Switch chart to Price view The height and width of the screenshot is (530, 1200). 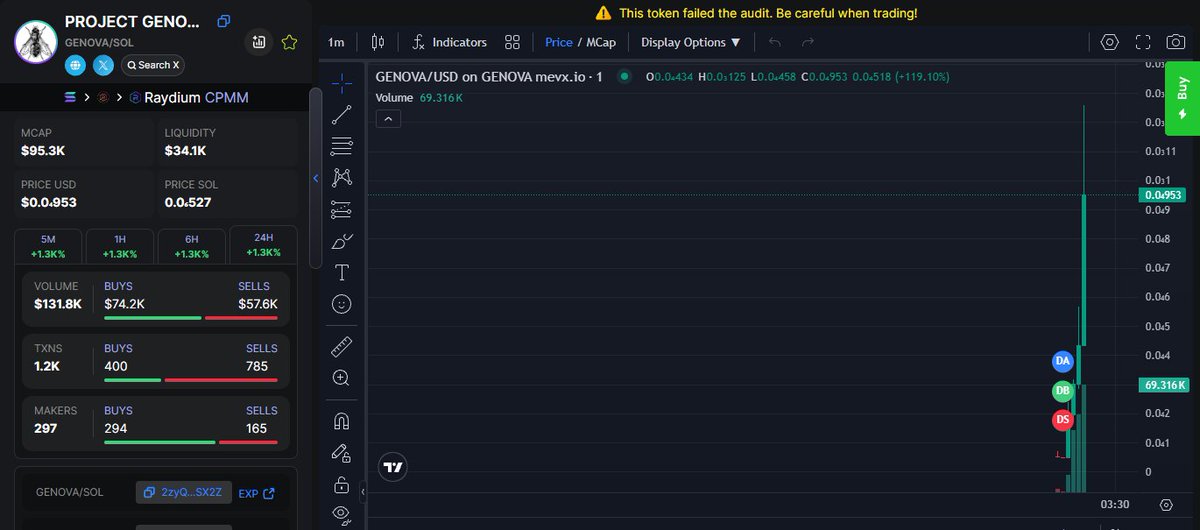(x=559, y=42)
